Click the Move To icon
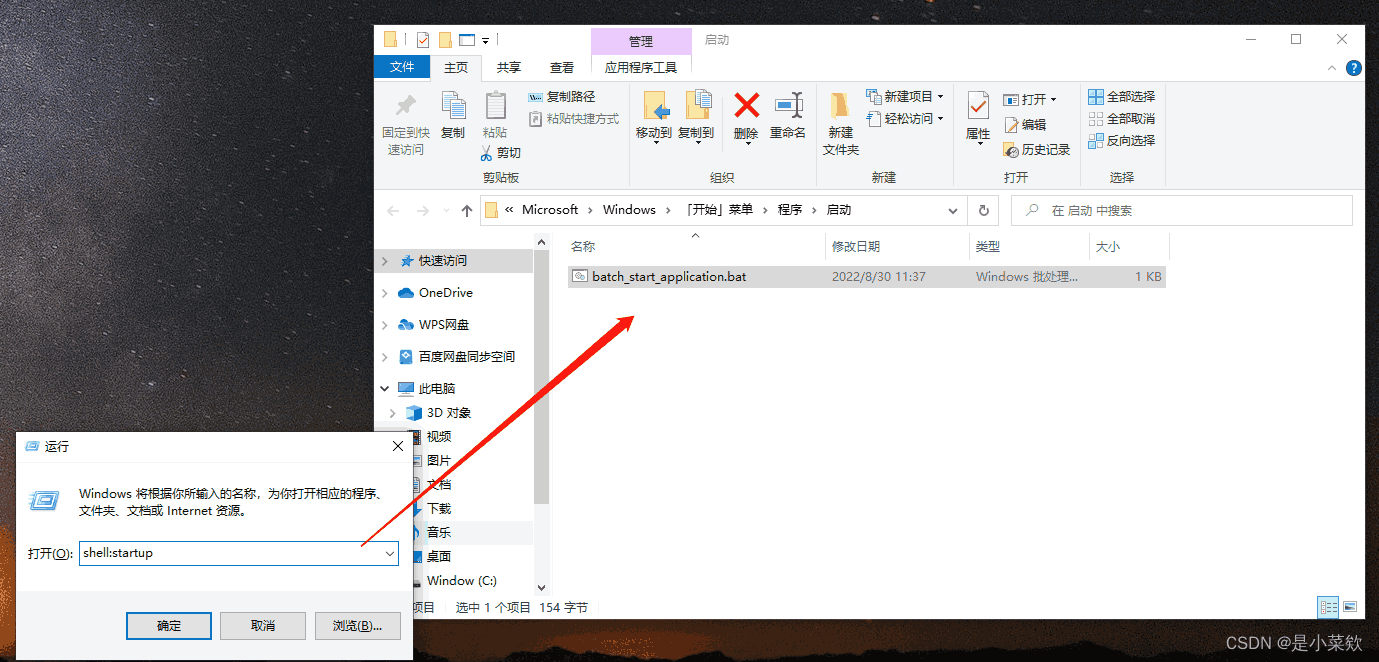This screenshot has width=1379, height=662. 654,106
